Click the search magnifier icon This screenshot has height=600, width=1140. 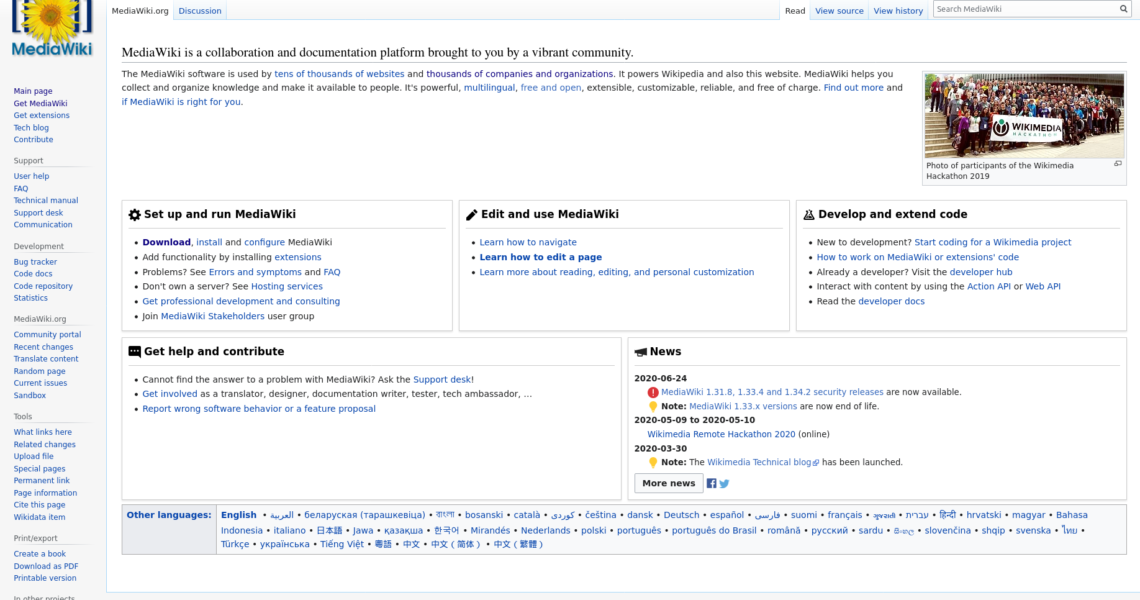(1123, 9)
